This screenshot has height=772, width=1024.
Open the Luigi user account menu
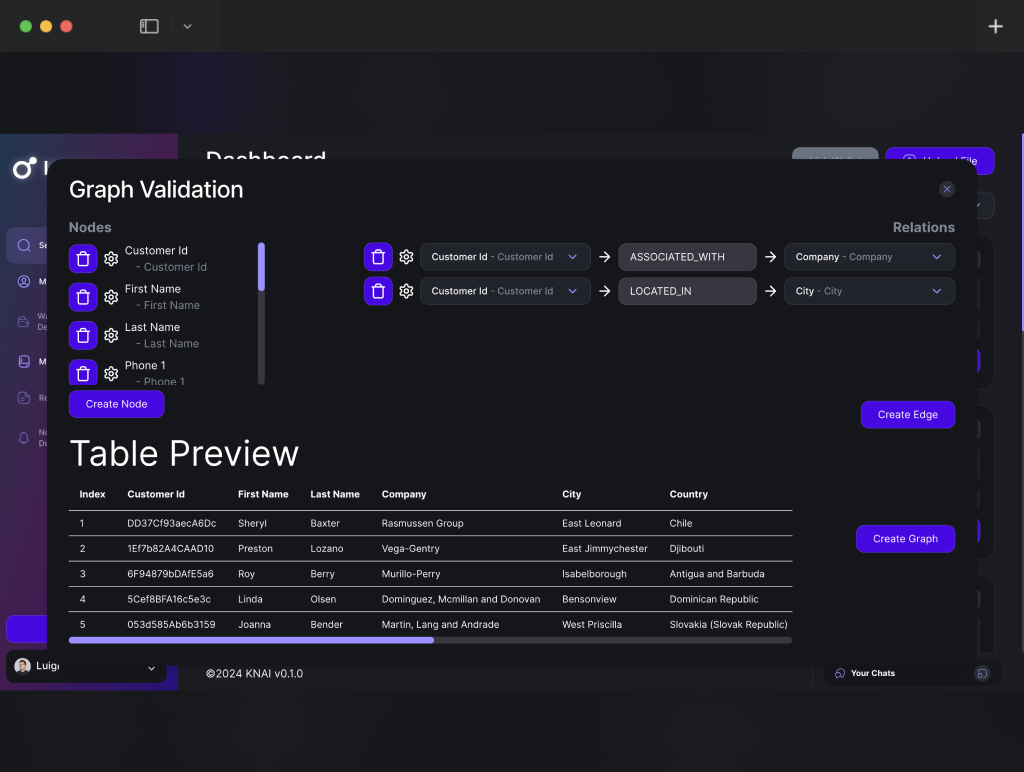pos(86,667)
